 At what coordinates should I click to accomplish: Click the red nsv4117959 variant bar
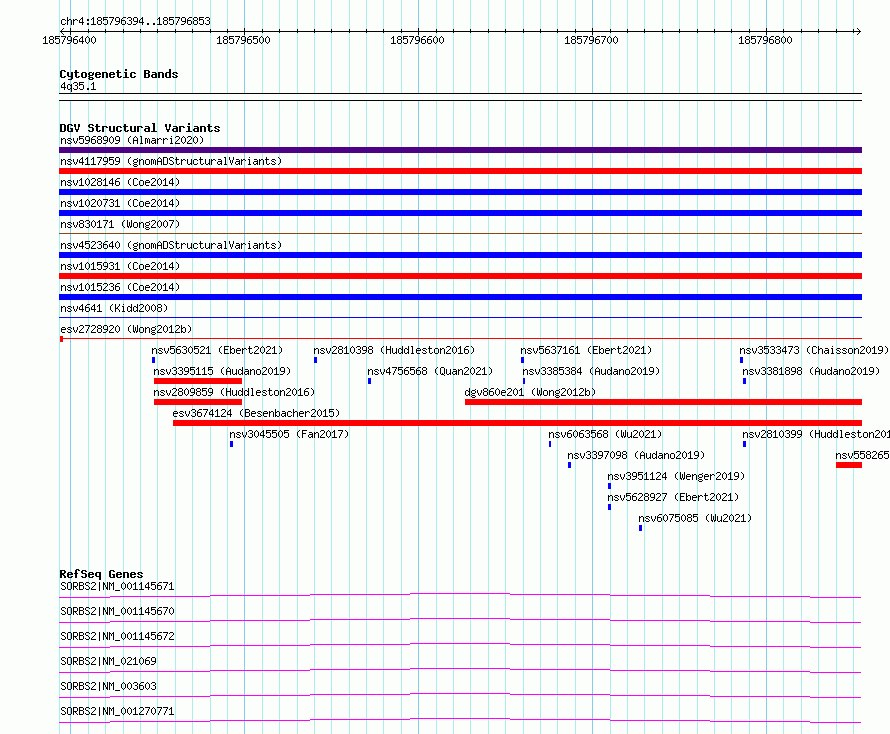pyautogui.click(x=460, y=171)
